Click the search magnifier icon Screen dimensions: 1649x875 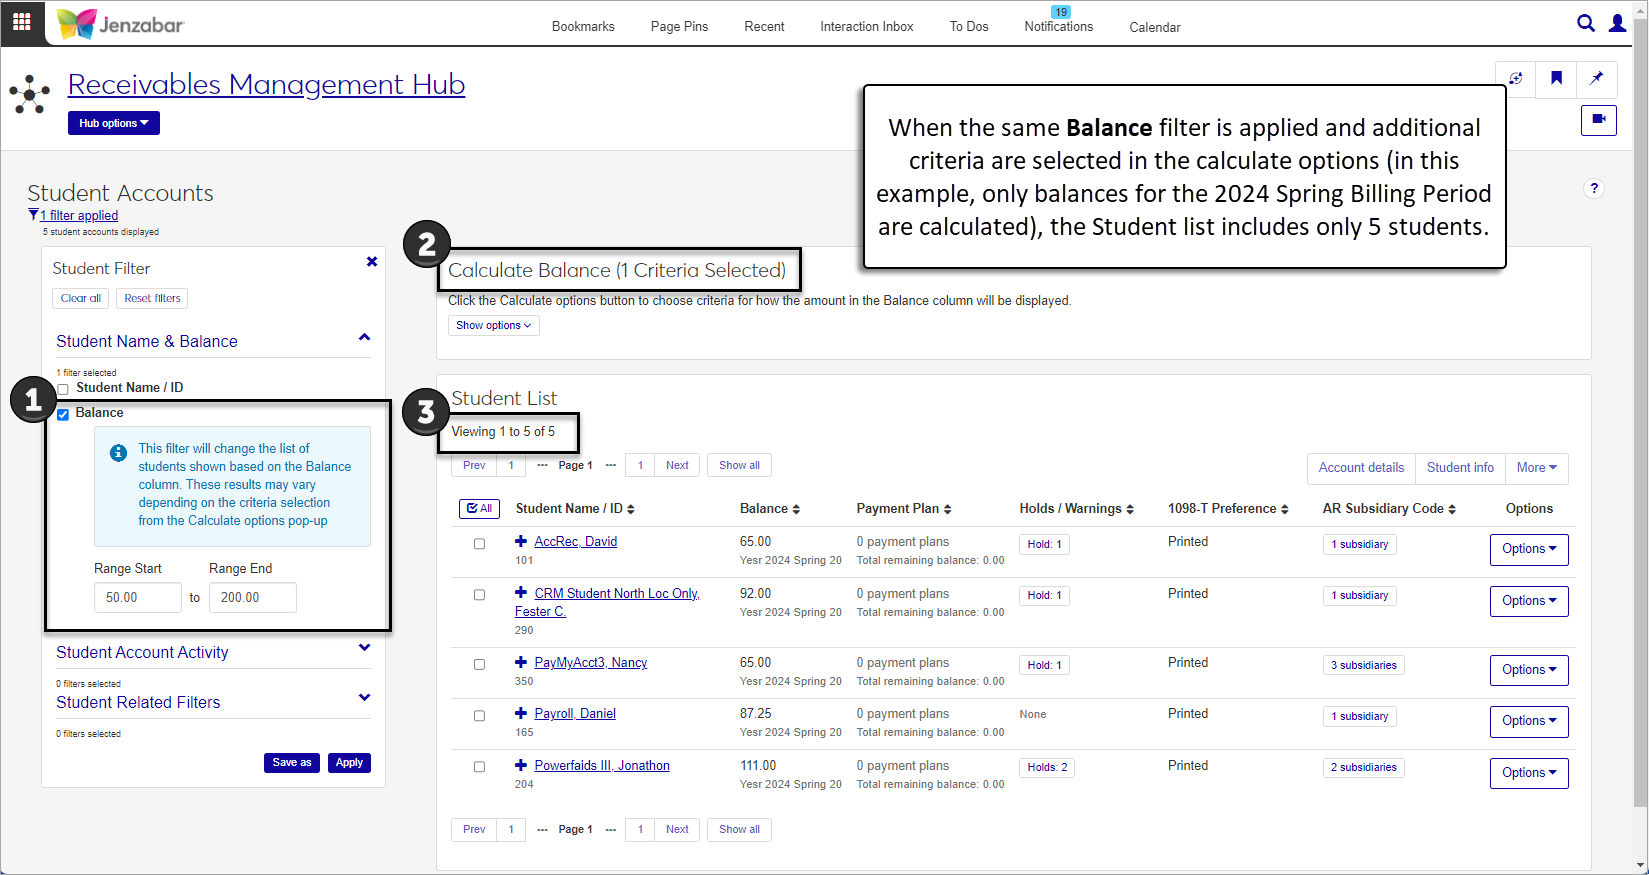pyautogui.click(x=1585, y=23)
